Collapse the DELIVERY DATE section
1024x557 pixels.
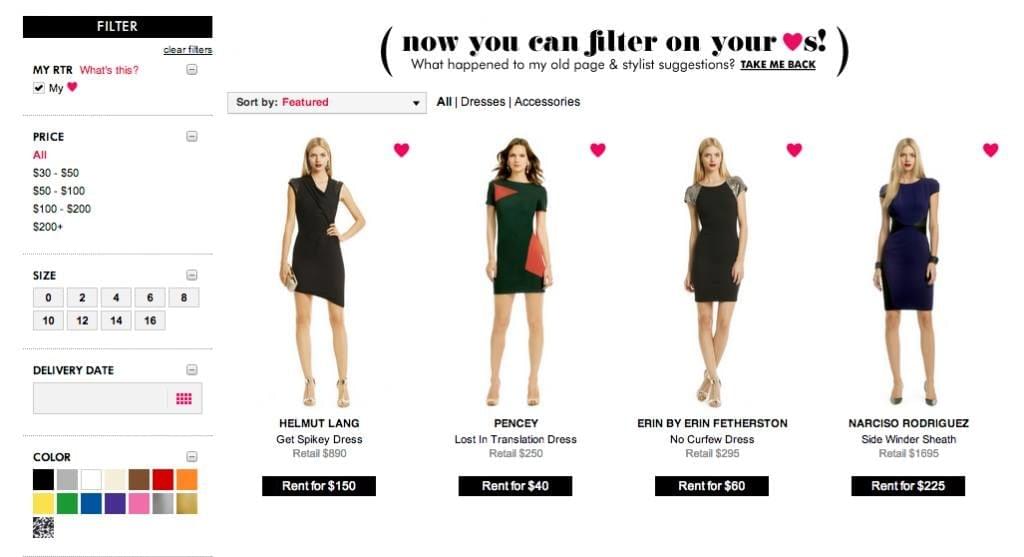click(192, 370)
